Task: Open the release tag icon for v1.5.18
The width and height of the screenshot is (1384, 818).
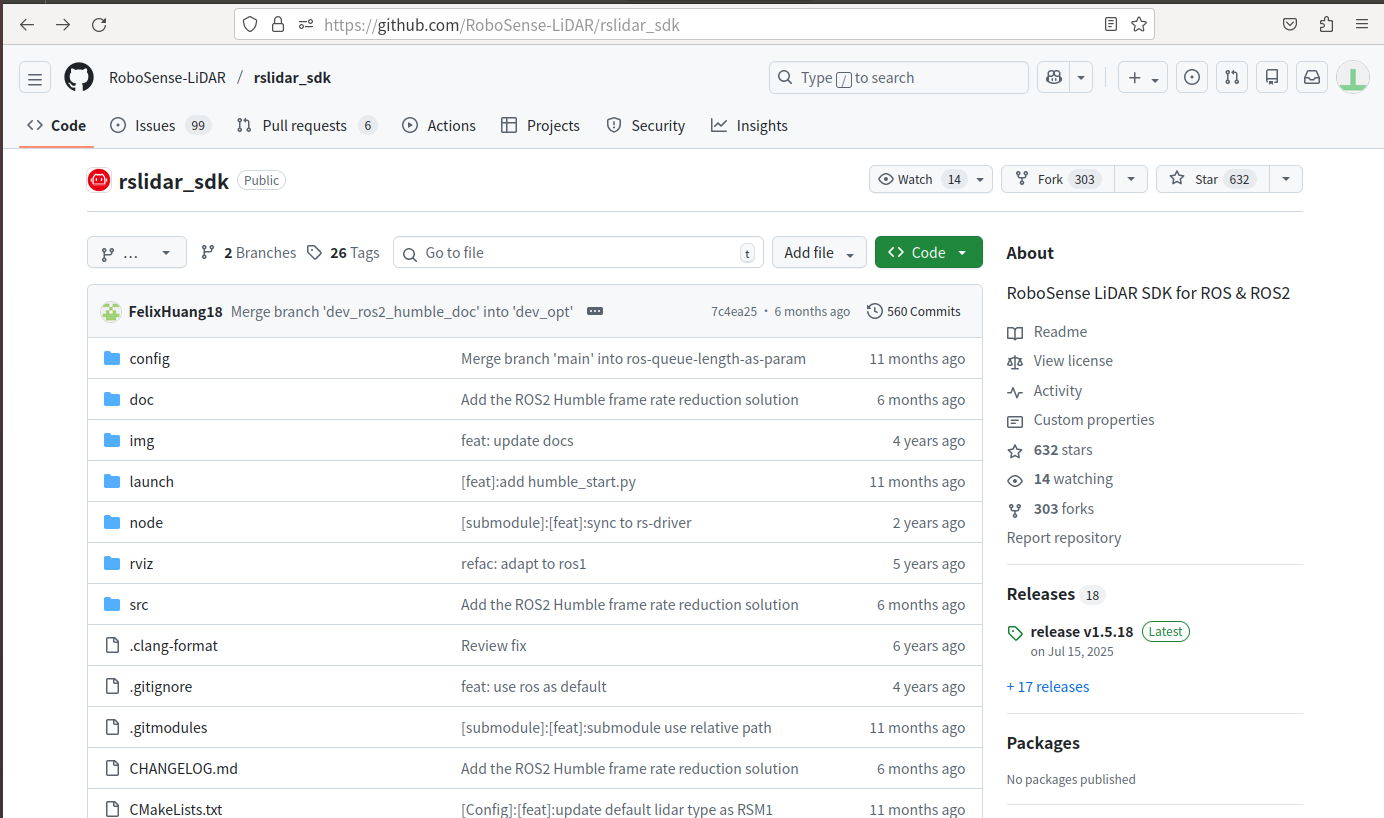Action: point(1015,633)
